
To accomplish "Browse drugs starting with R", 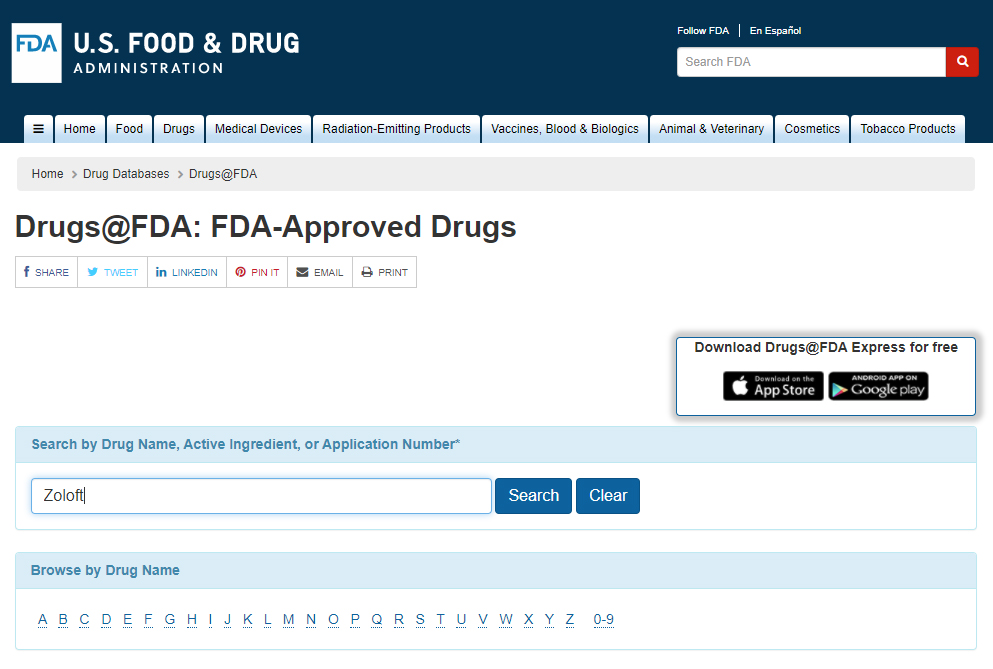I will 399,620.
